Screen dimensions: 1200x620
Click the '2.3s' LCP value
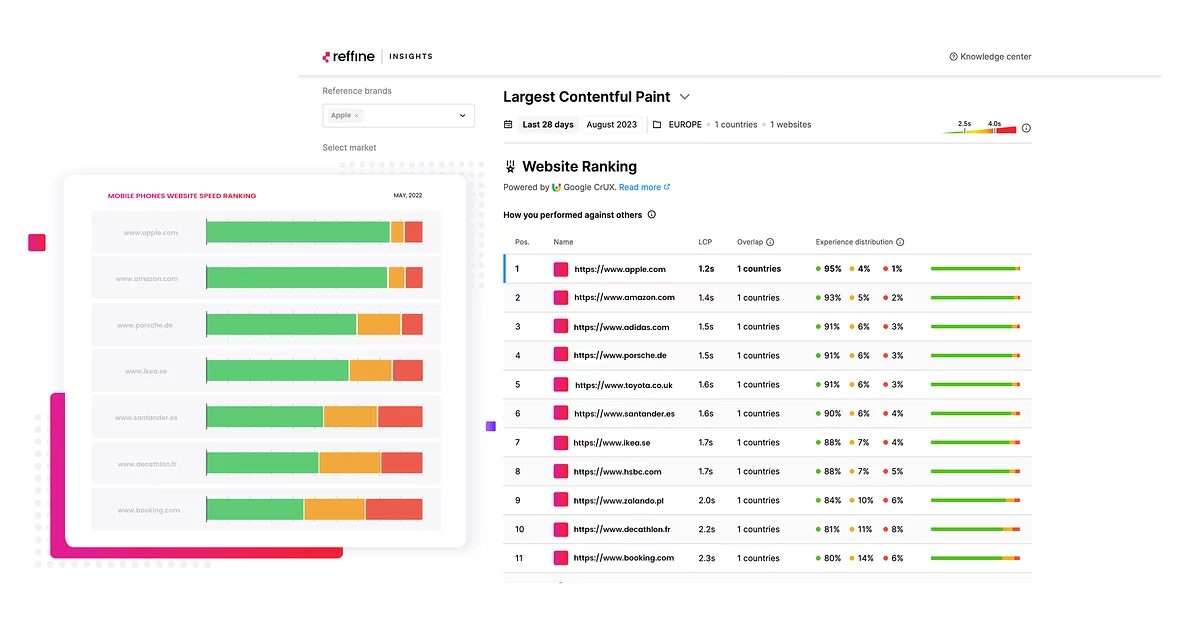(707, 559)
